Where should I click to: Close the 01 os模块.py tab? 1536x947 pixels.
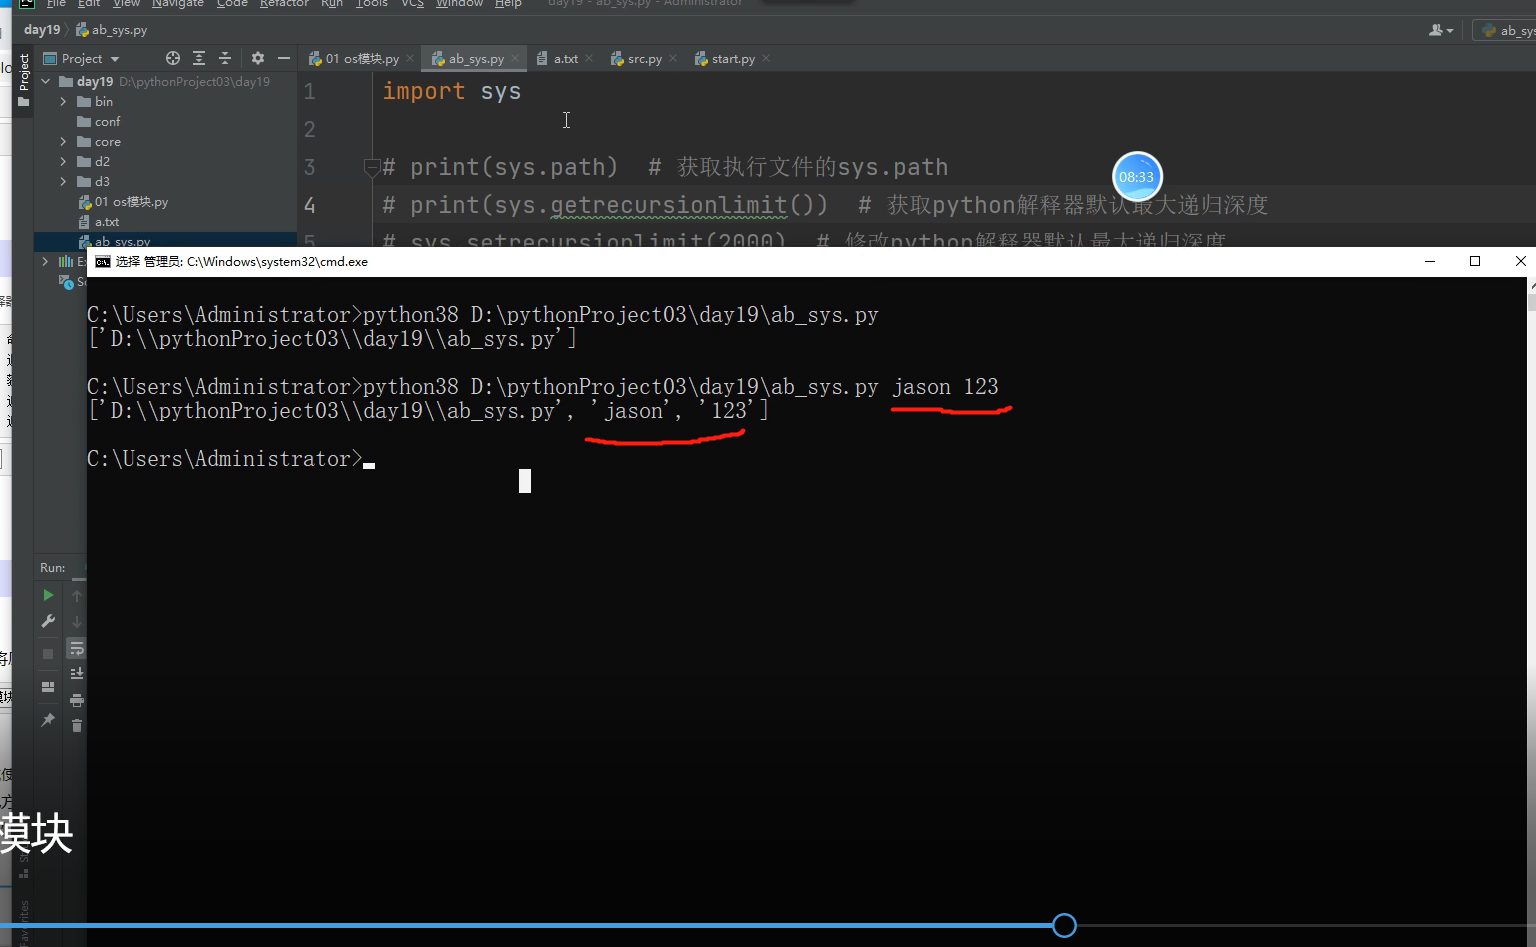pos(410,58)
